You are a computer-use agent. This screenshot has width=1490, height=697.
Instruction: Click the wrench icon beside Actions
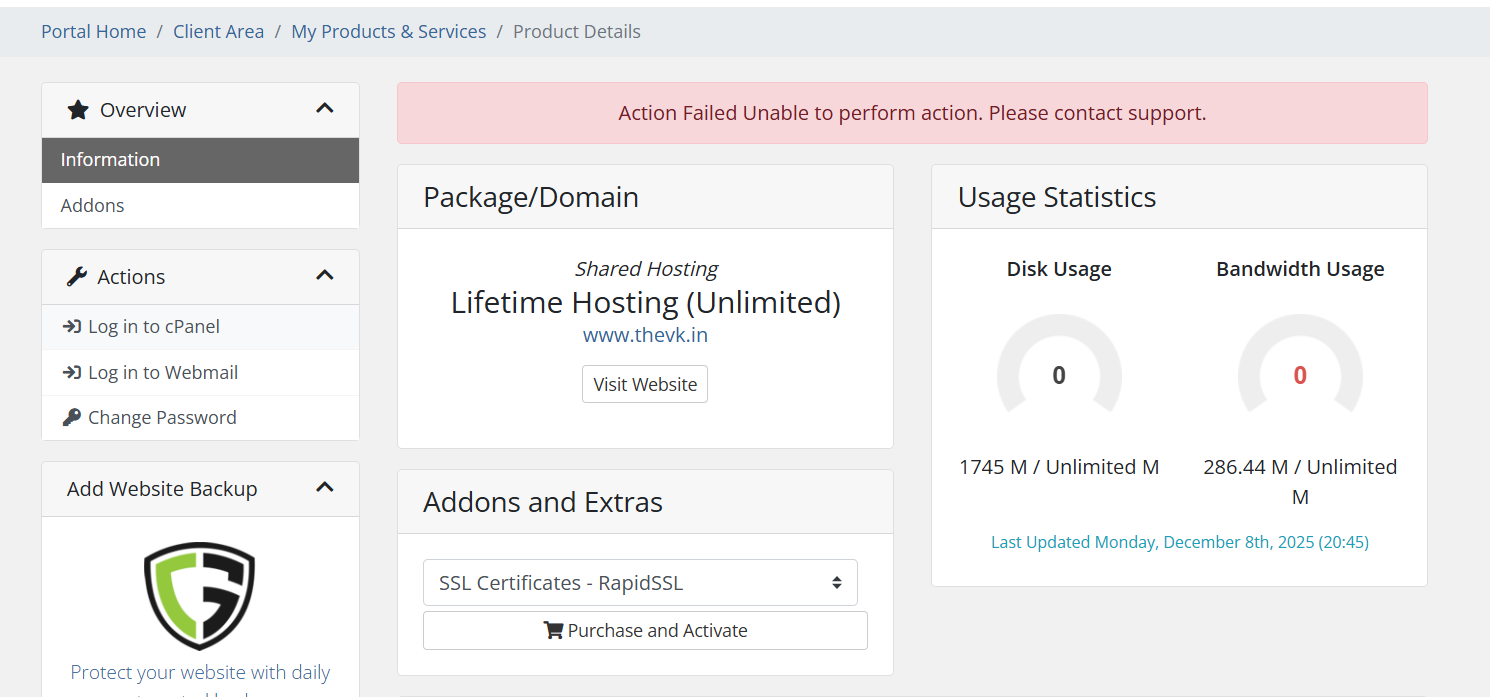tap(76, 277)
